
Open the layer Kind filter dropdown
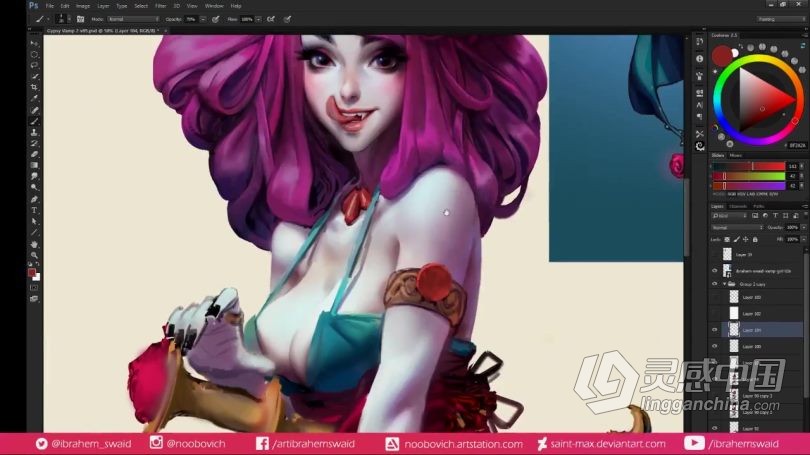click(729, 215)
